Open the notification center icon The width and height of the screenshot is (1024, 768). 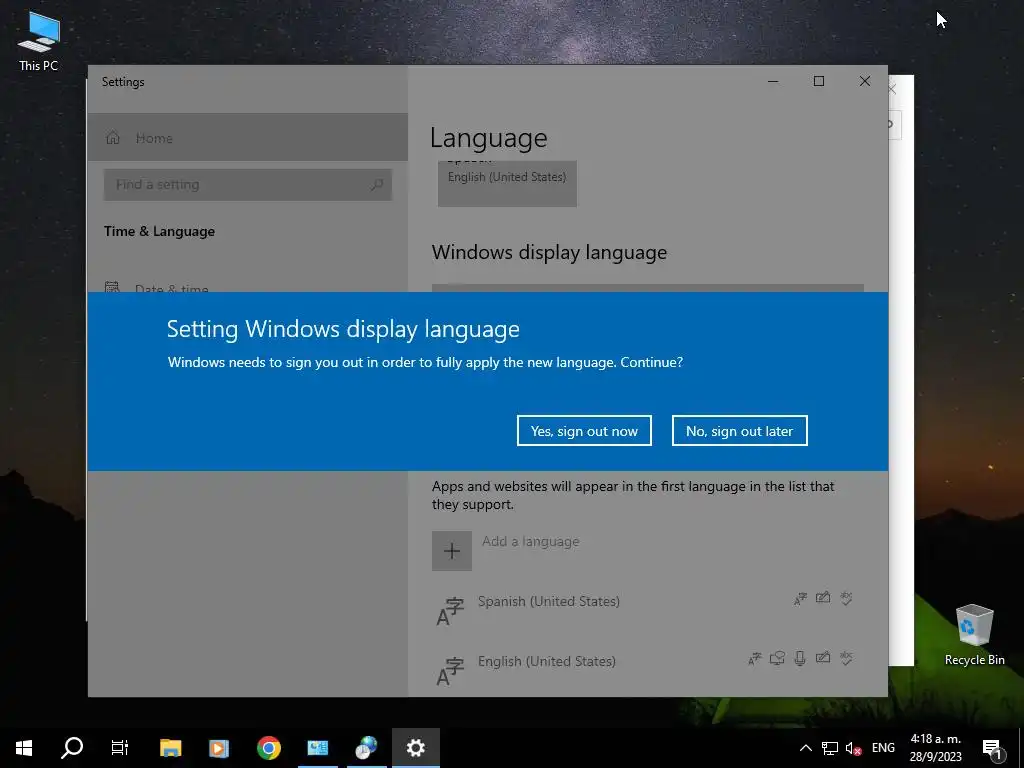992,748
